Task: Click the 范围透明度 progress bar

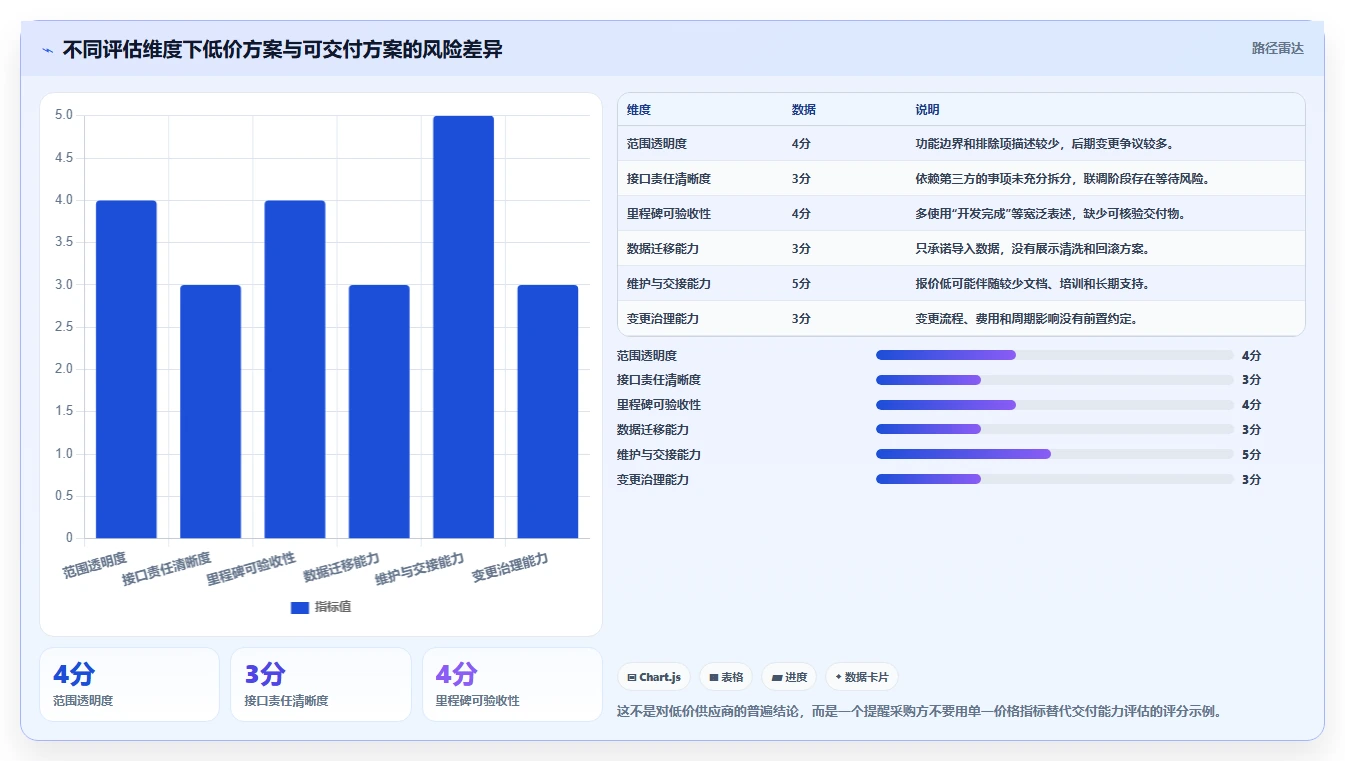Action: click(1055, 355)
